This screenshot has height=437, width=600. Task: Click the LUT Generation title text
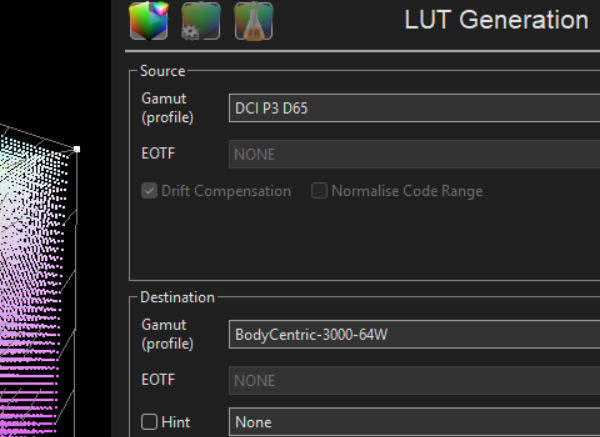pyautogui.click(x=496, y=20)
